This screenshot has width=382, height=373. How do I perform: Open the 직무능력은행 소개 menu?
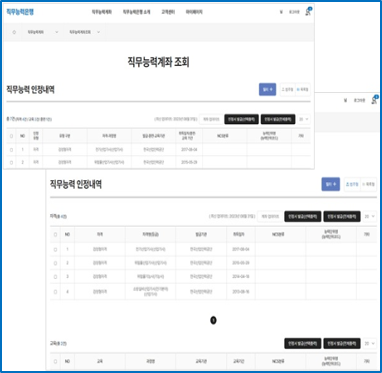(136, 12)
